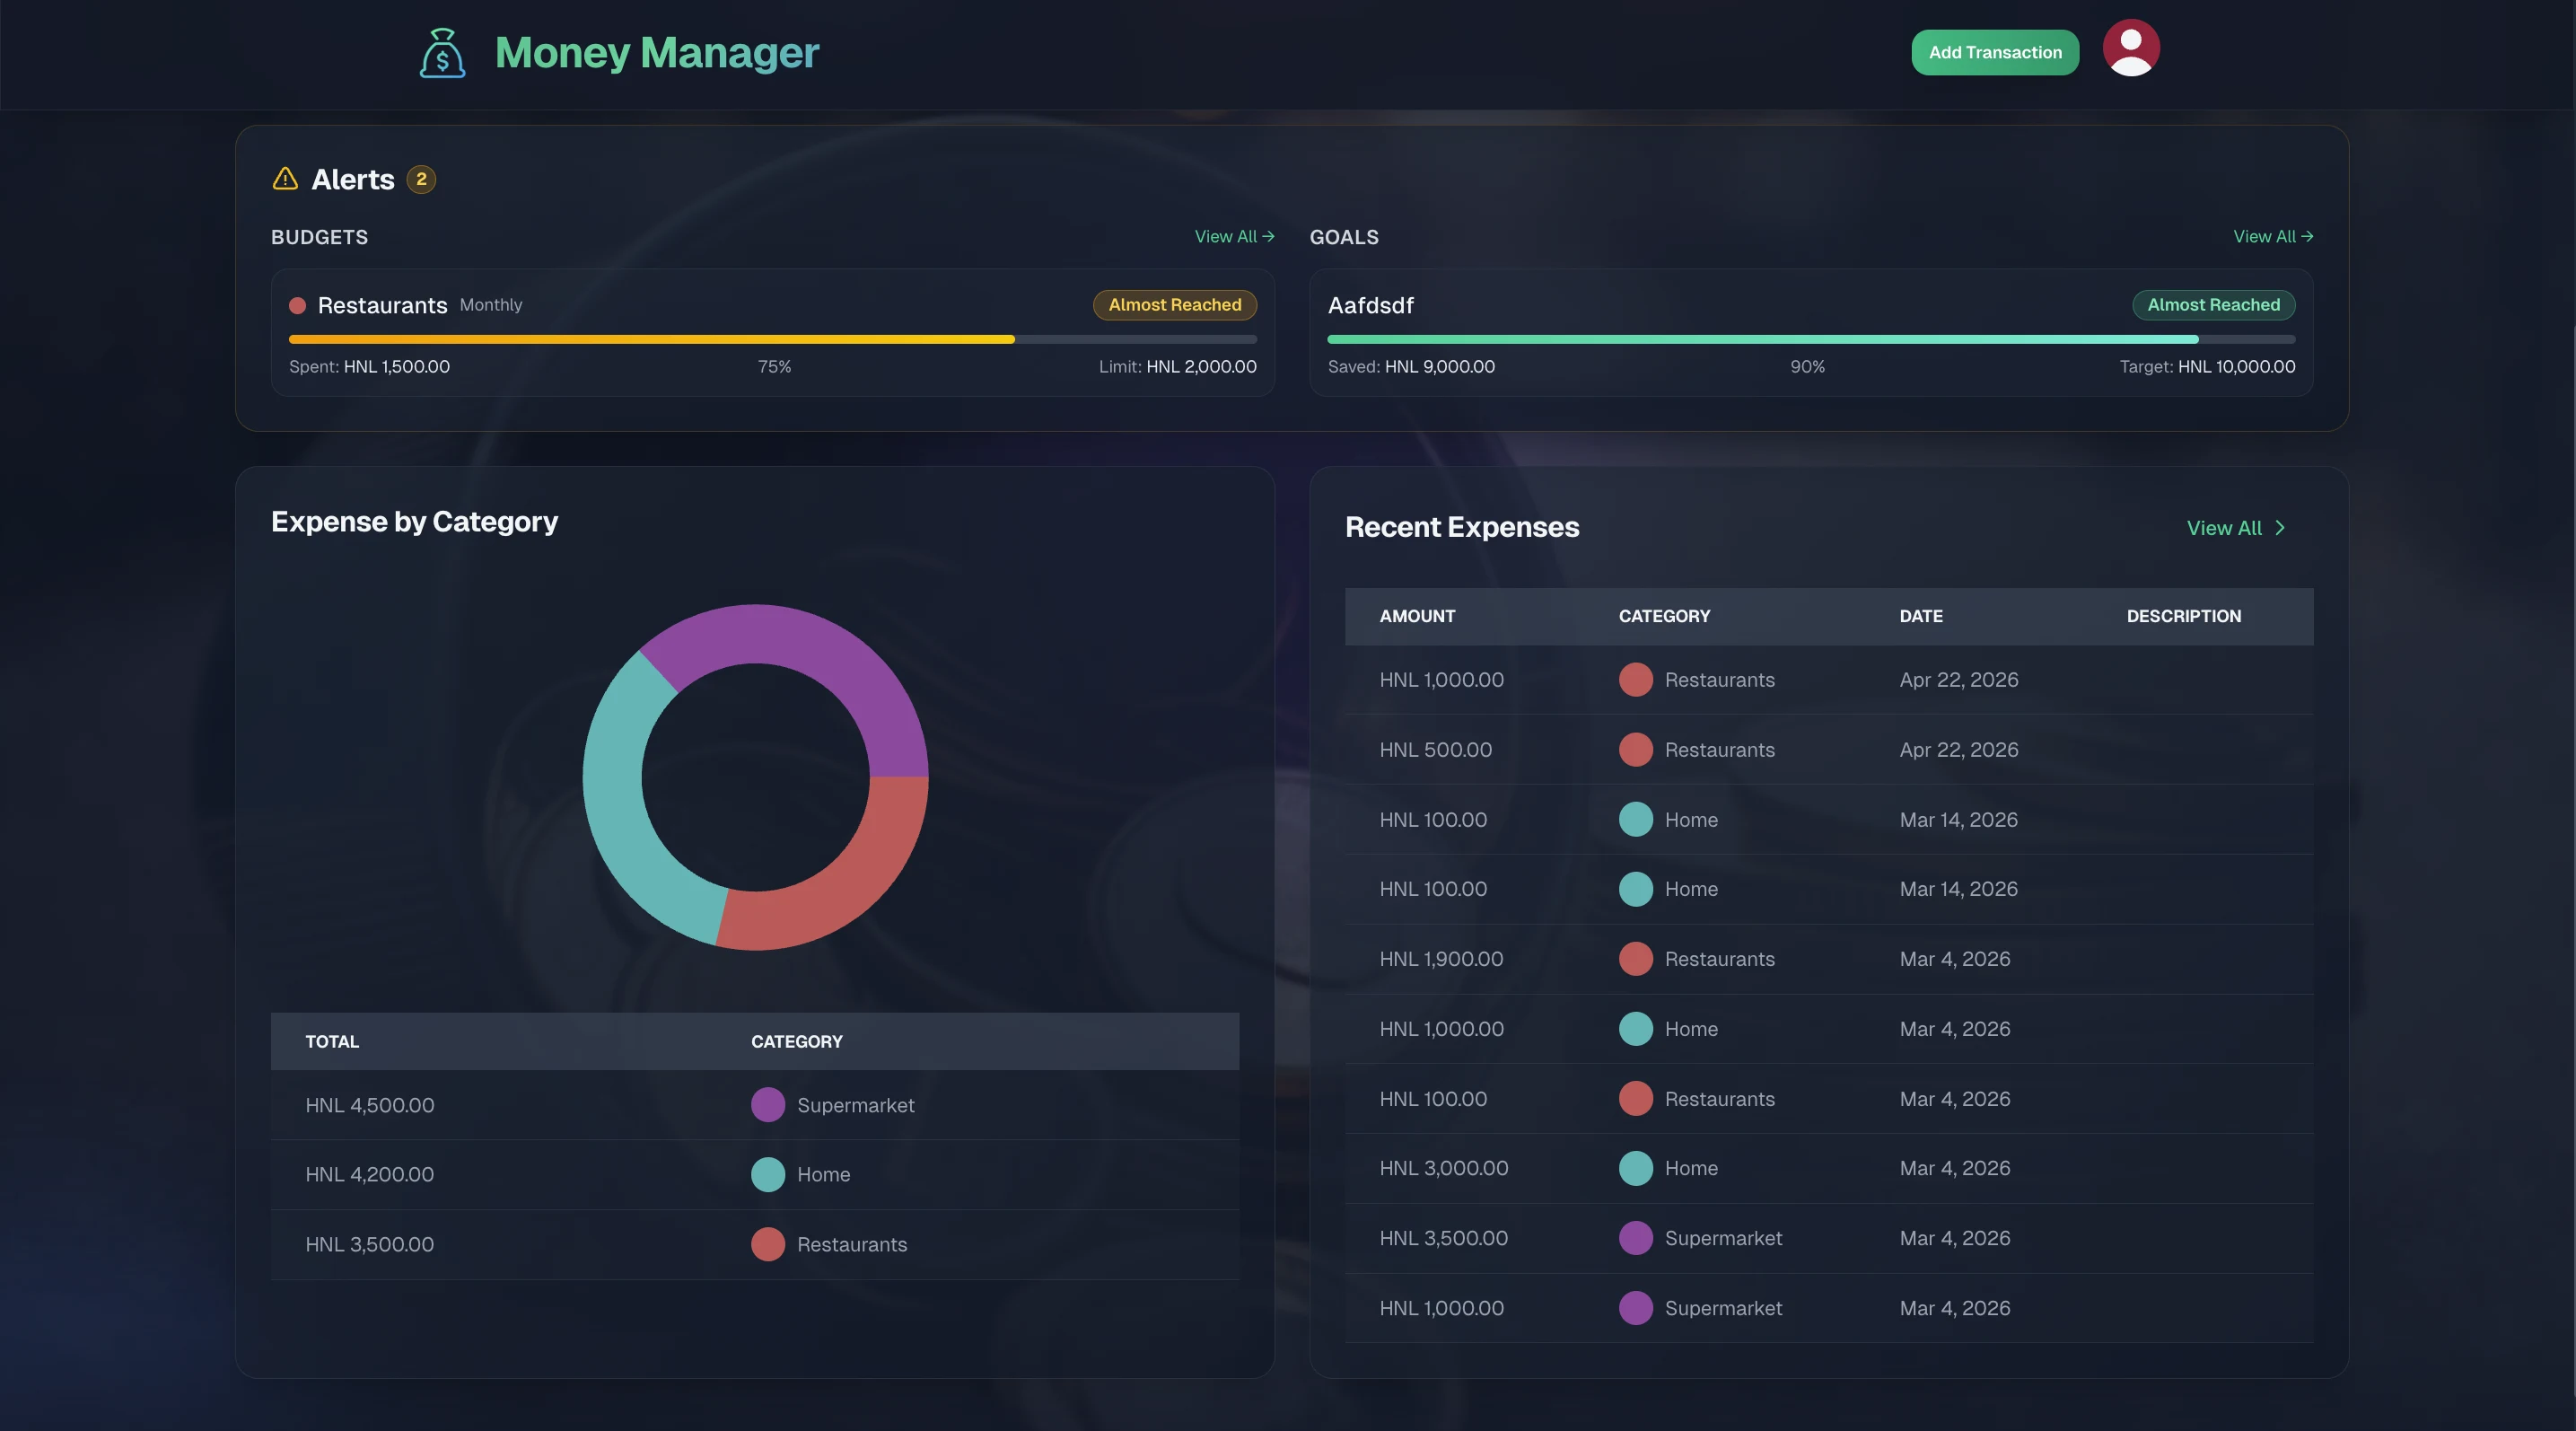Click the HNL 3,500.00 Supermarket expense amount
Screen dimensions: 2576x1431
[x=1444, y=1238]
